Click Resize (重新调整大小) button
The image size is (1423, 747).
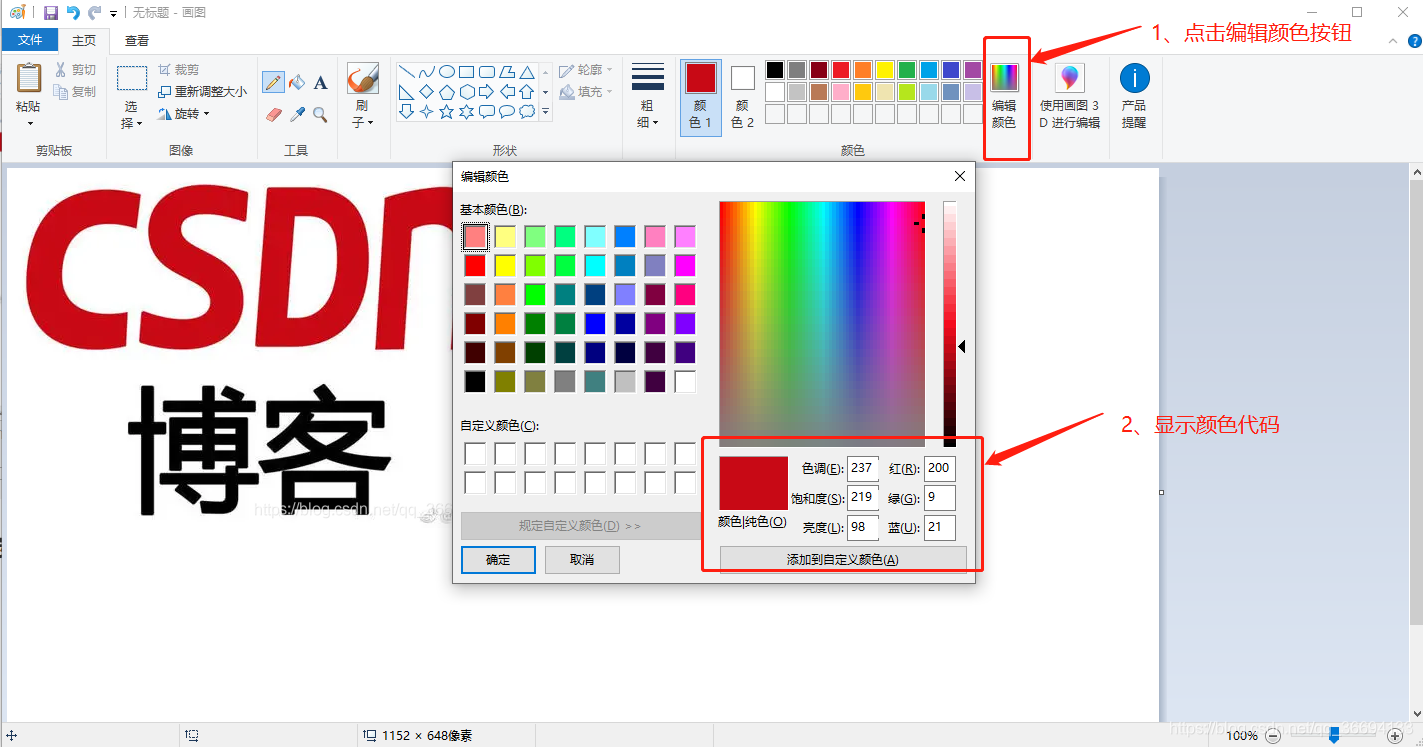pos(202,92)
